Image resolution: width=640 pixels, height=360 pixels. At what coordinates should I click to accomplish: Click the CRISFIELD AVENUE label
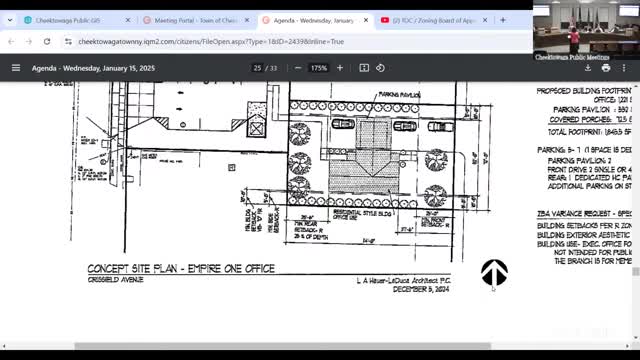116,280
